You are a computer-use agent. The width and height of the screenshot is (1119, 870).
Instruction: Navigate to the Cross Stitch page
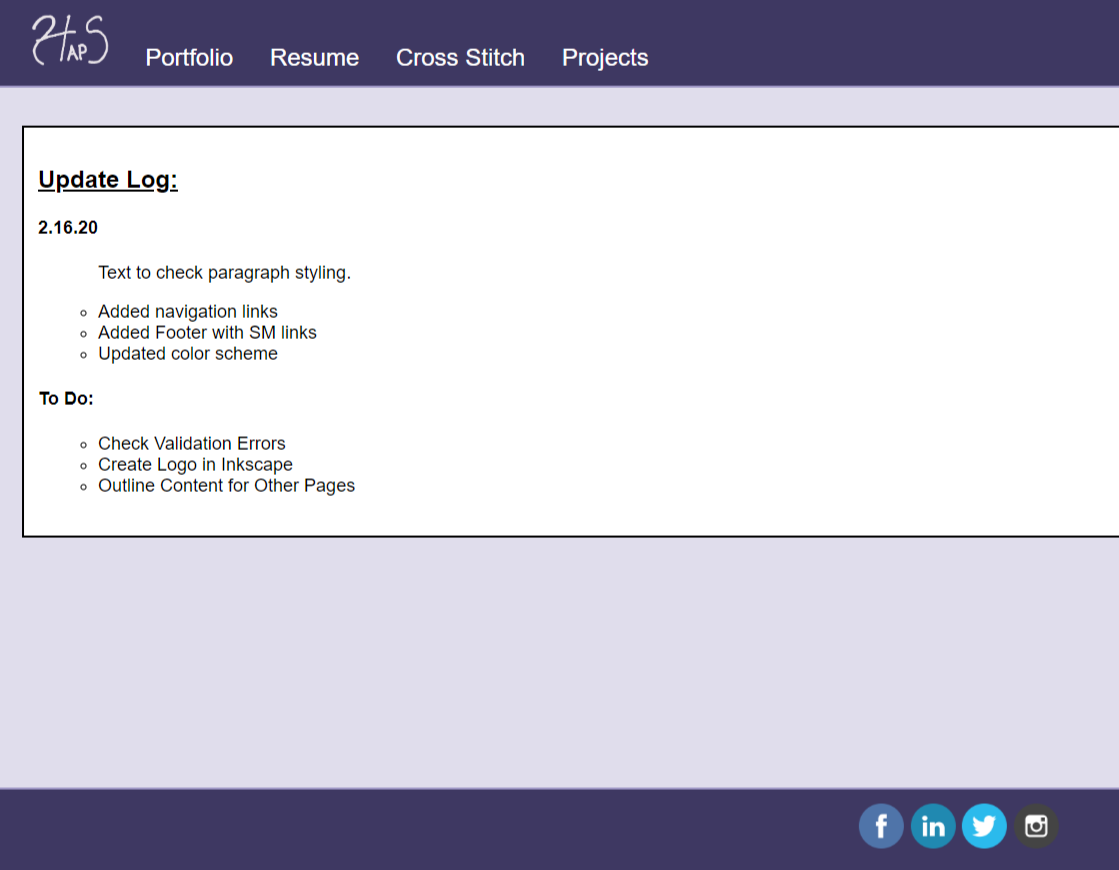point(460,58)
